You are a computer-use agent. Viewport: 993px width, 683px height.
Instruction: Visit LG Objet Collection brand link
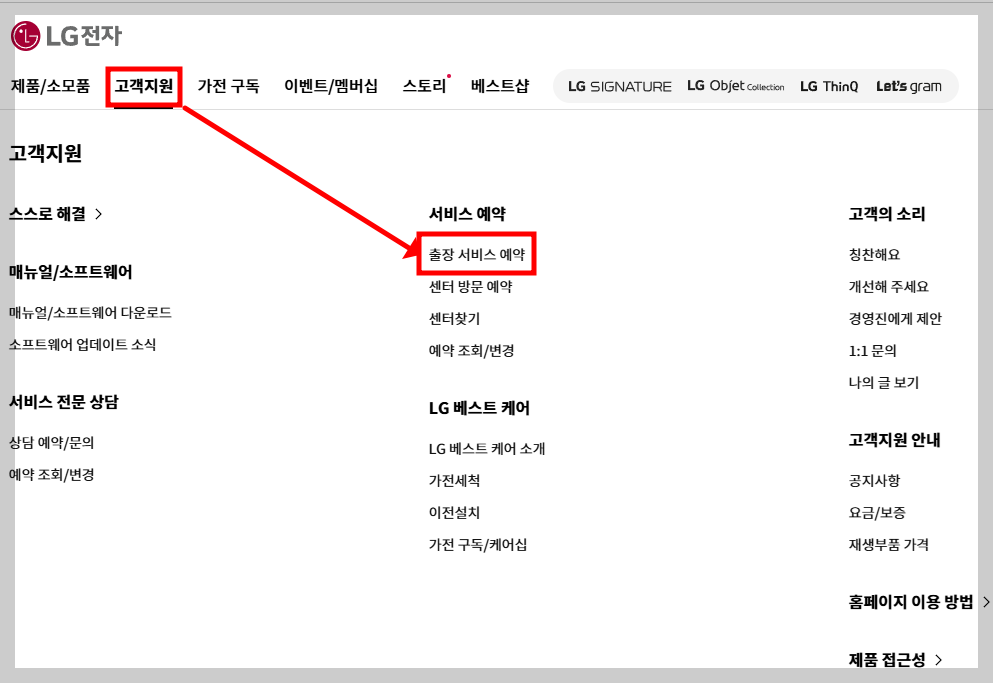(736, 86)
